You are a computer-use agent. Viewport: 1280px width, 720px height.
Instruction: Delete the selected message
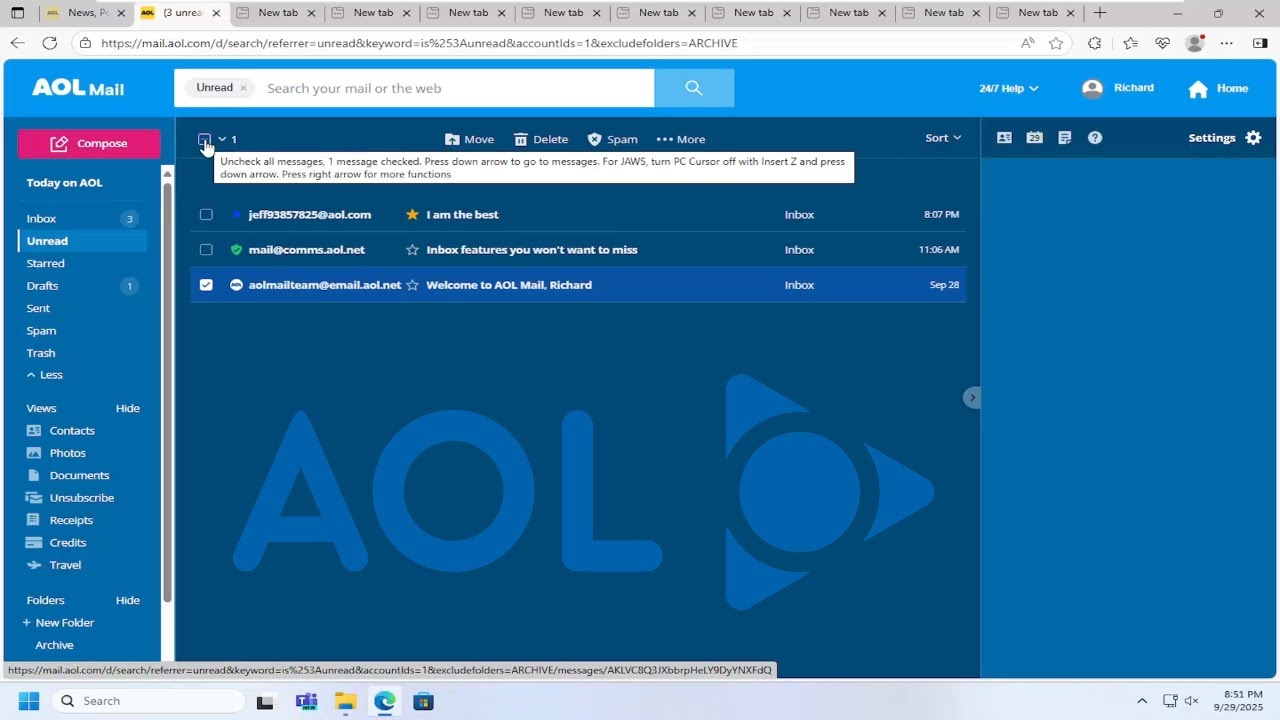pos(541,139)
